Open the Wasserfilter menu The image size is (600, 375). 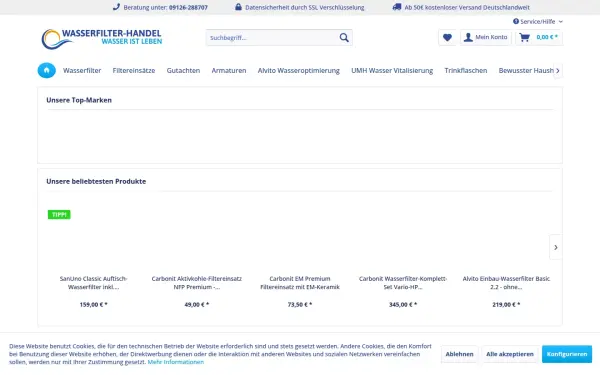82,70
